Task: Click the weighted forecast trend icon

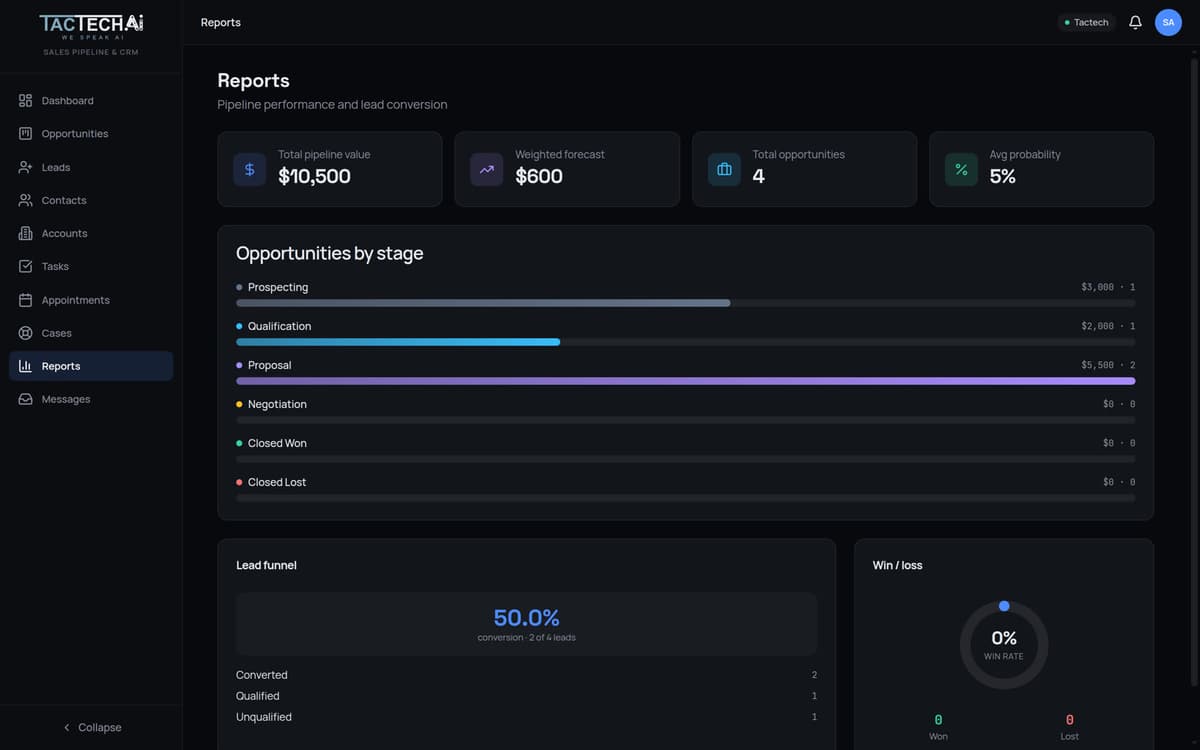Action: 487,170
